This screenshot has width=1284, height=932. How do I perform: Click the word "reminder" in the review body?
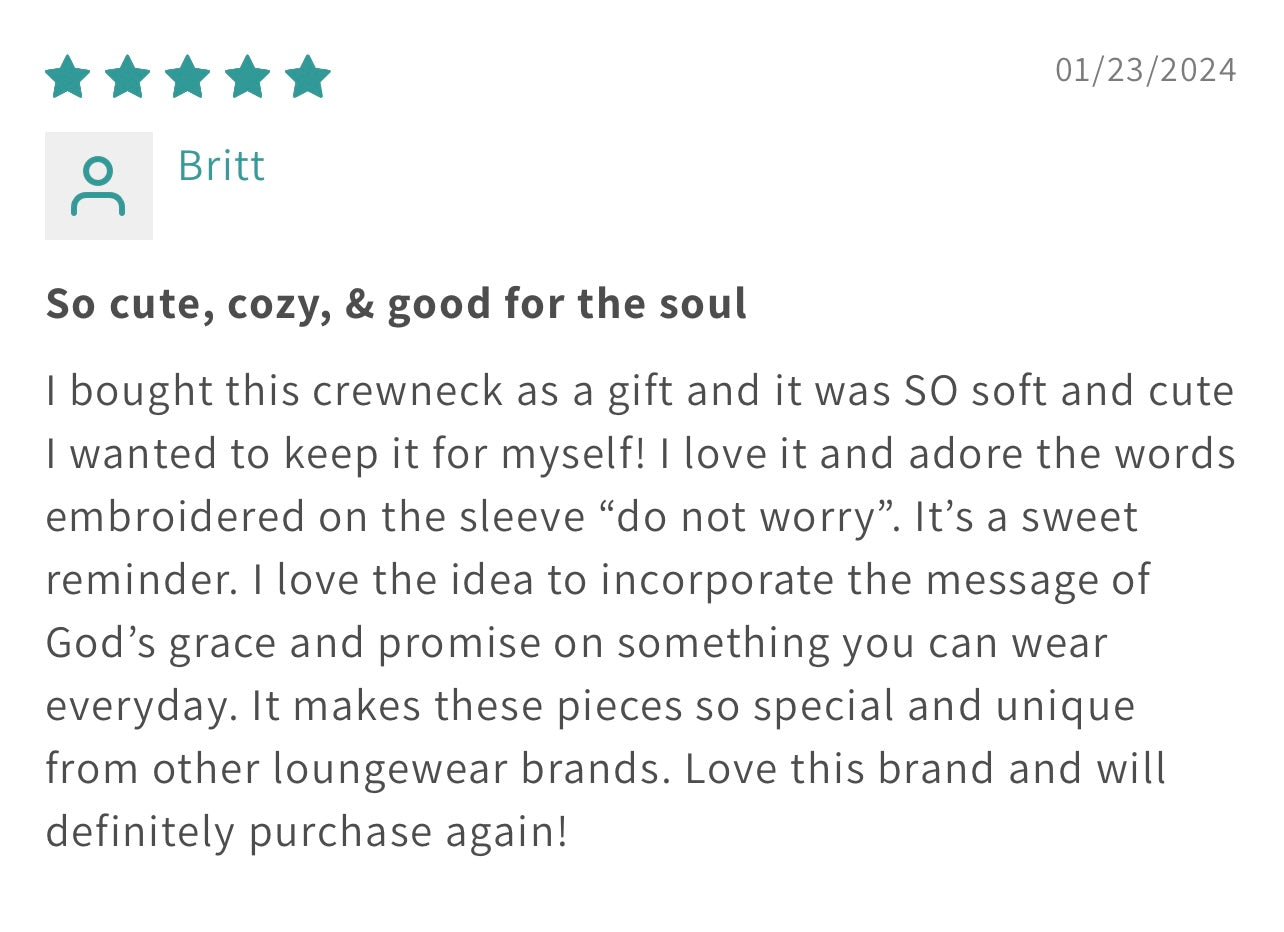(x=137, y=580)
